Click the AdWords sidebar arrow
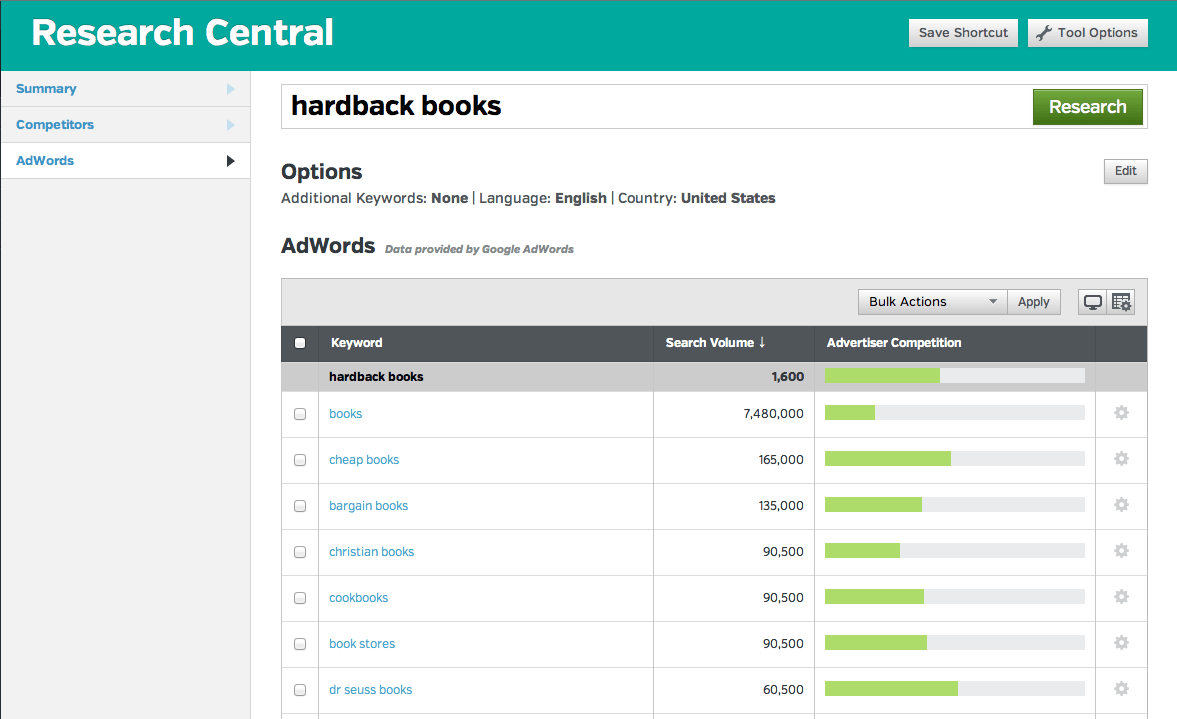 (230, 161)
